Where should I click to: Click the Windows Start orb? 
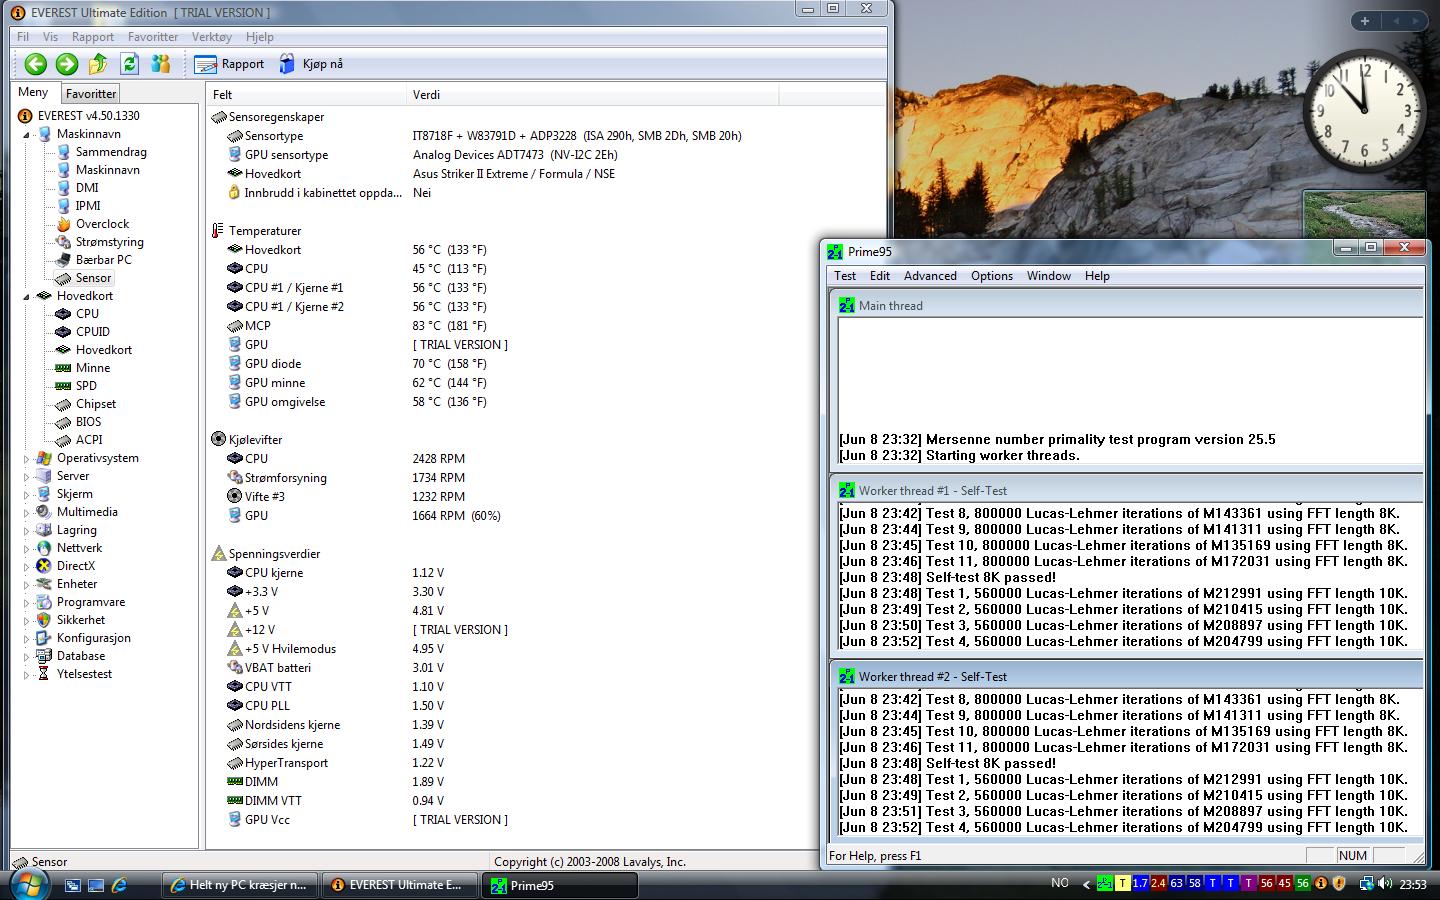tap(27, 884)
